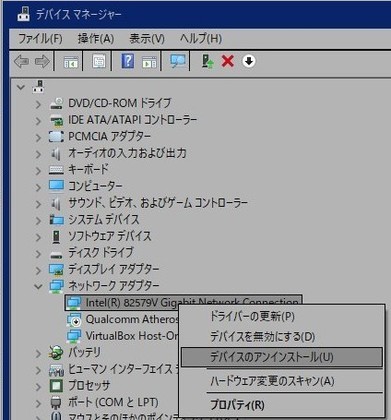The width and height of the screenshot is (391, 420).
Task: Select the VirtualBox Host-Only adapter item
Action: pyautogui.click(x=132, y=336)
